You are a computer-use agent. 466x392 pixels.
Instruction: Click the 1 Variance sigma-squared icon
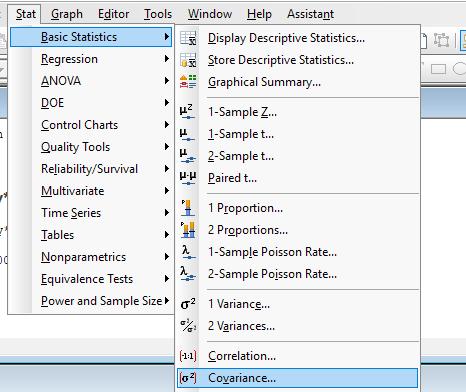click(188, 304)
